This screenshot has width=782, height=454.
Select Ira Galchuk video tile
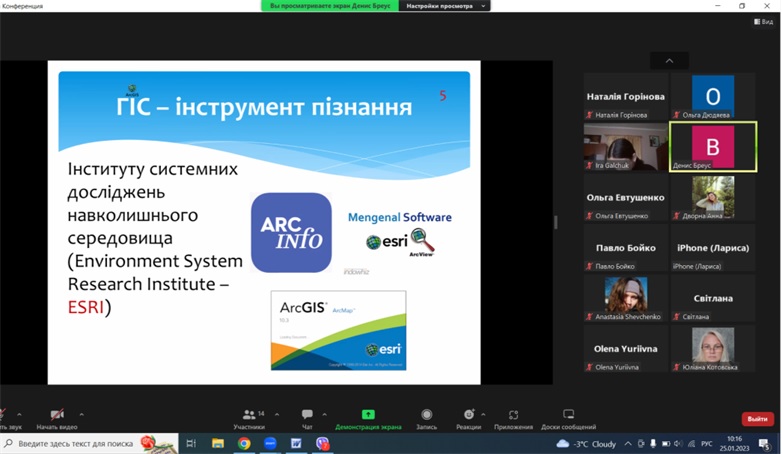click(625, 147)
